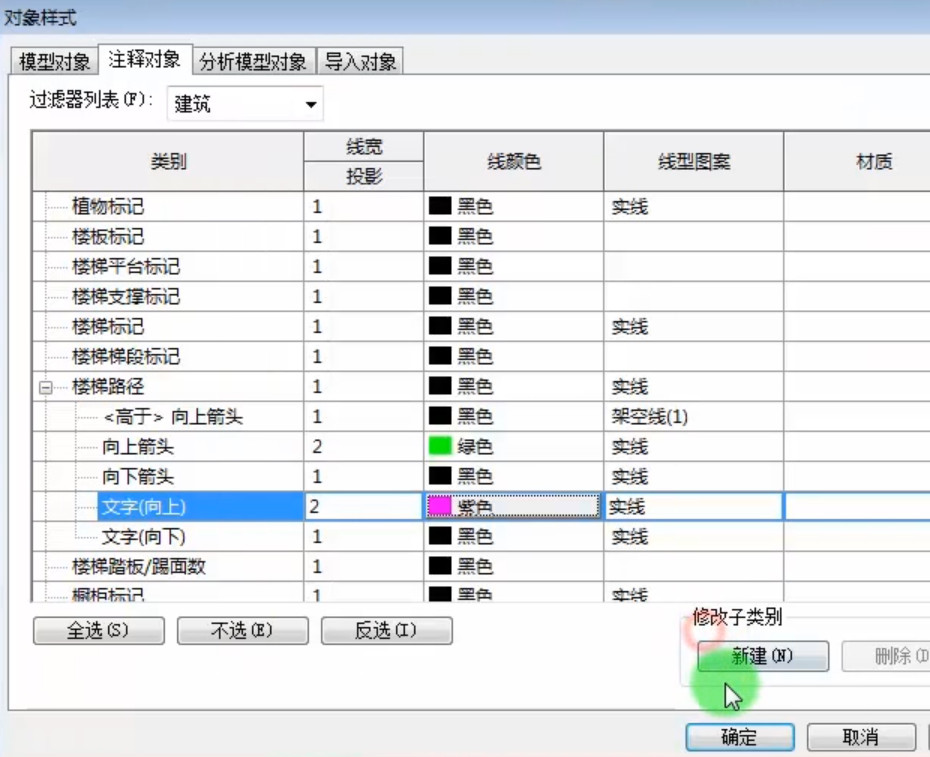Collapse the 楼梯路径 tree node
Image resolution: width=930 pixels, height=757 pixels.
click(x=46, y=387)
